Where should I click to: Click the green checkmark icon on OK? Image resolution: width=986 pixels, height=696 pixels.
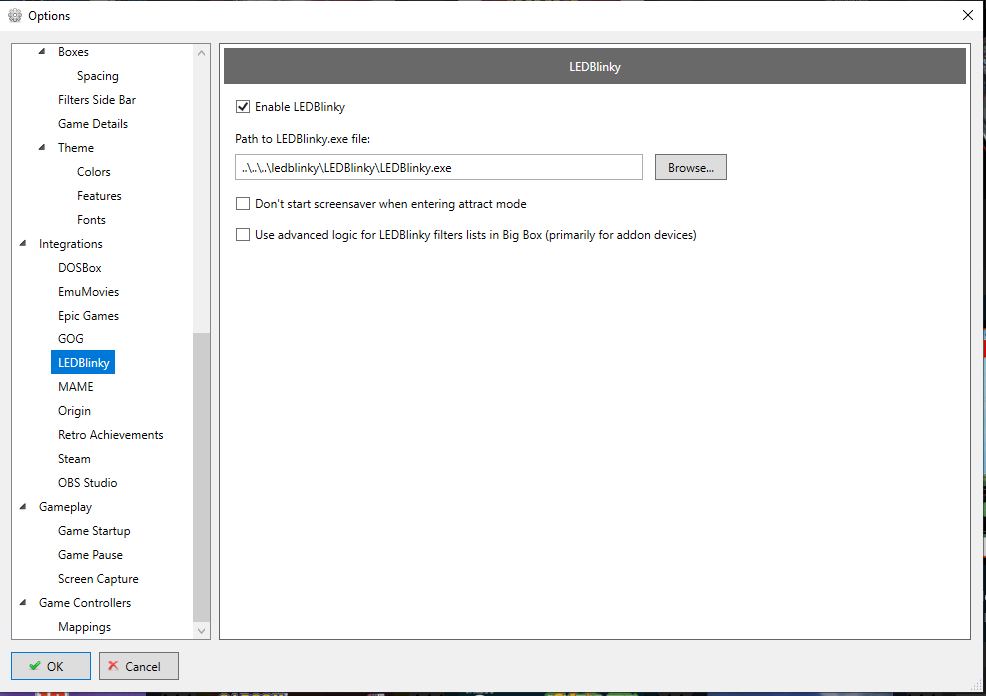(x=35, y=665)
